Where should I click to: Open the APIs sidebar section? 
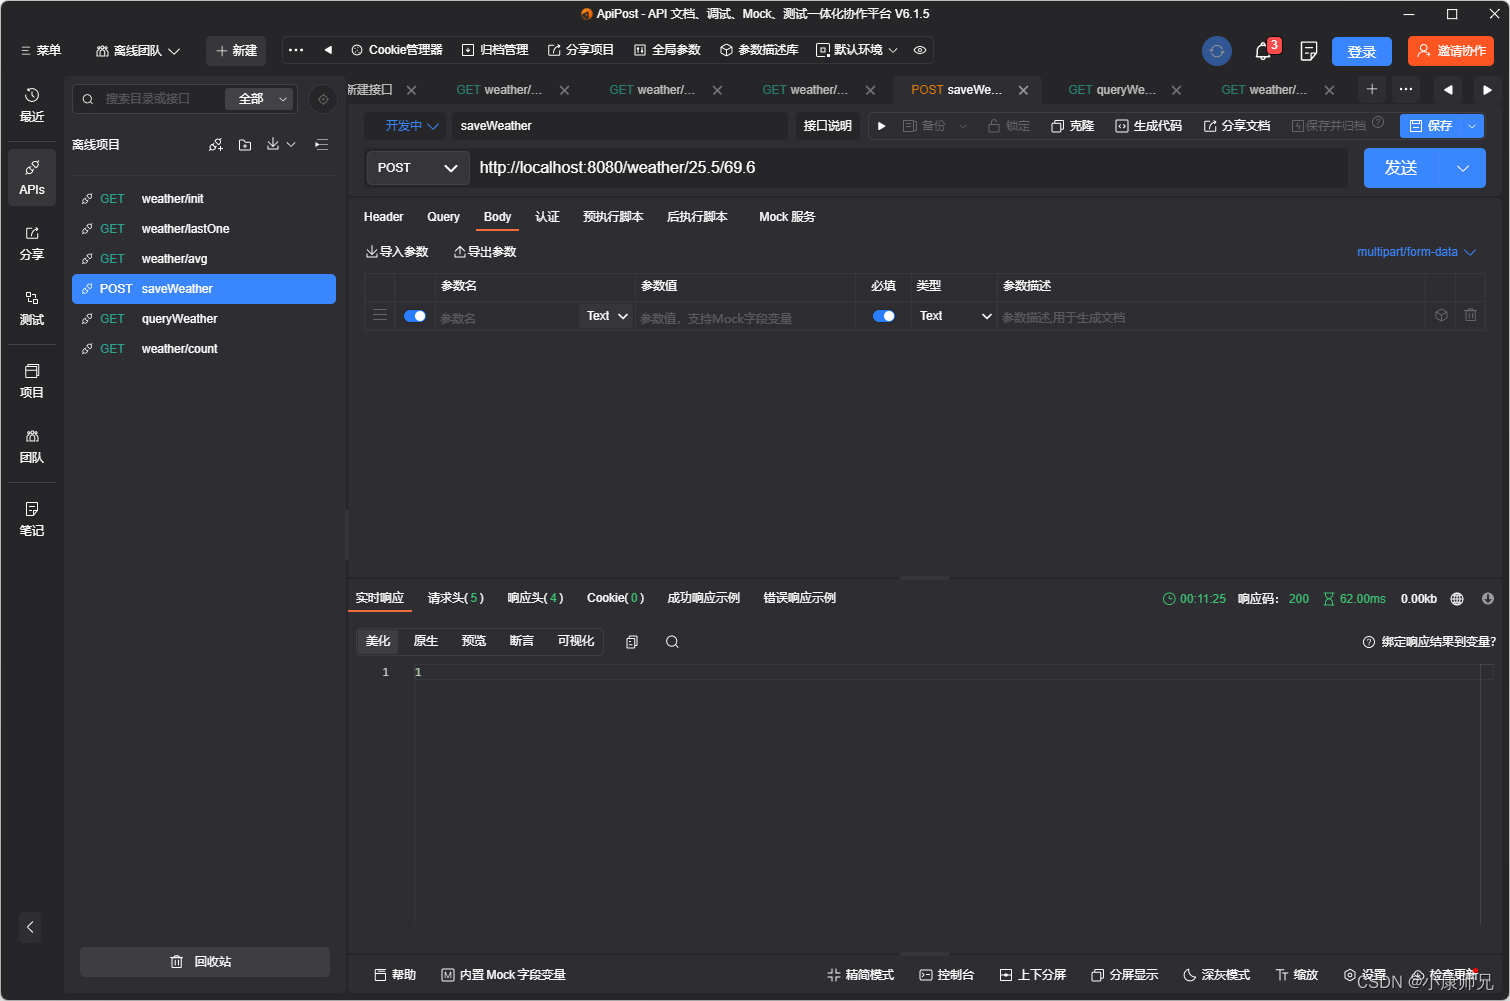tap(32, 177)
